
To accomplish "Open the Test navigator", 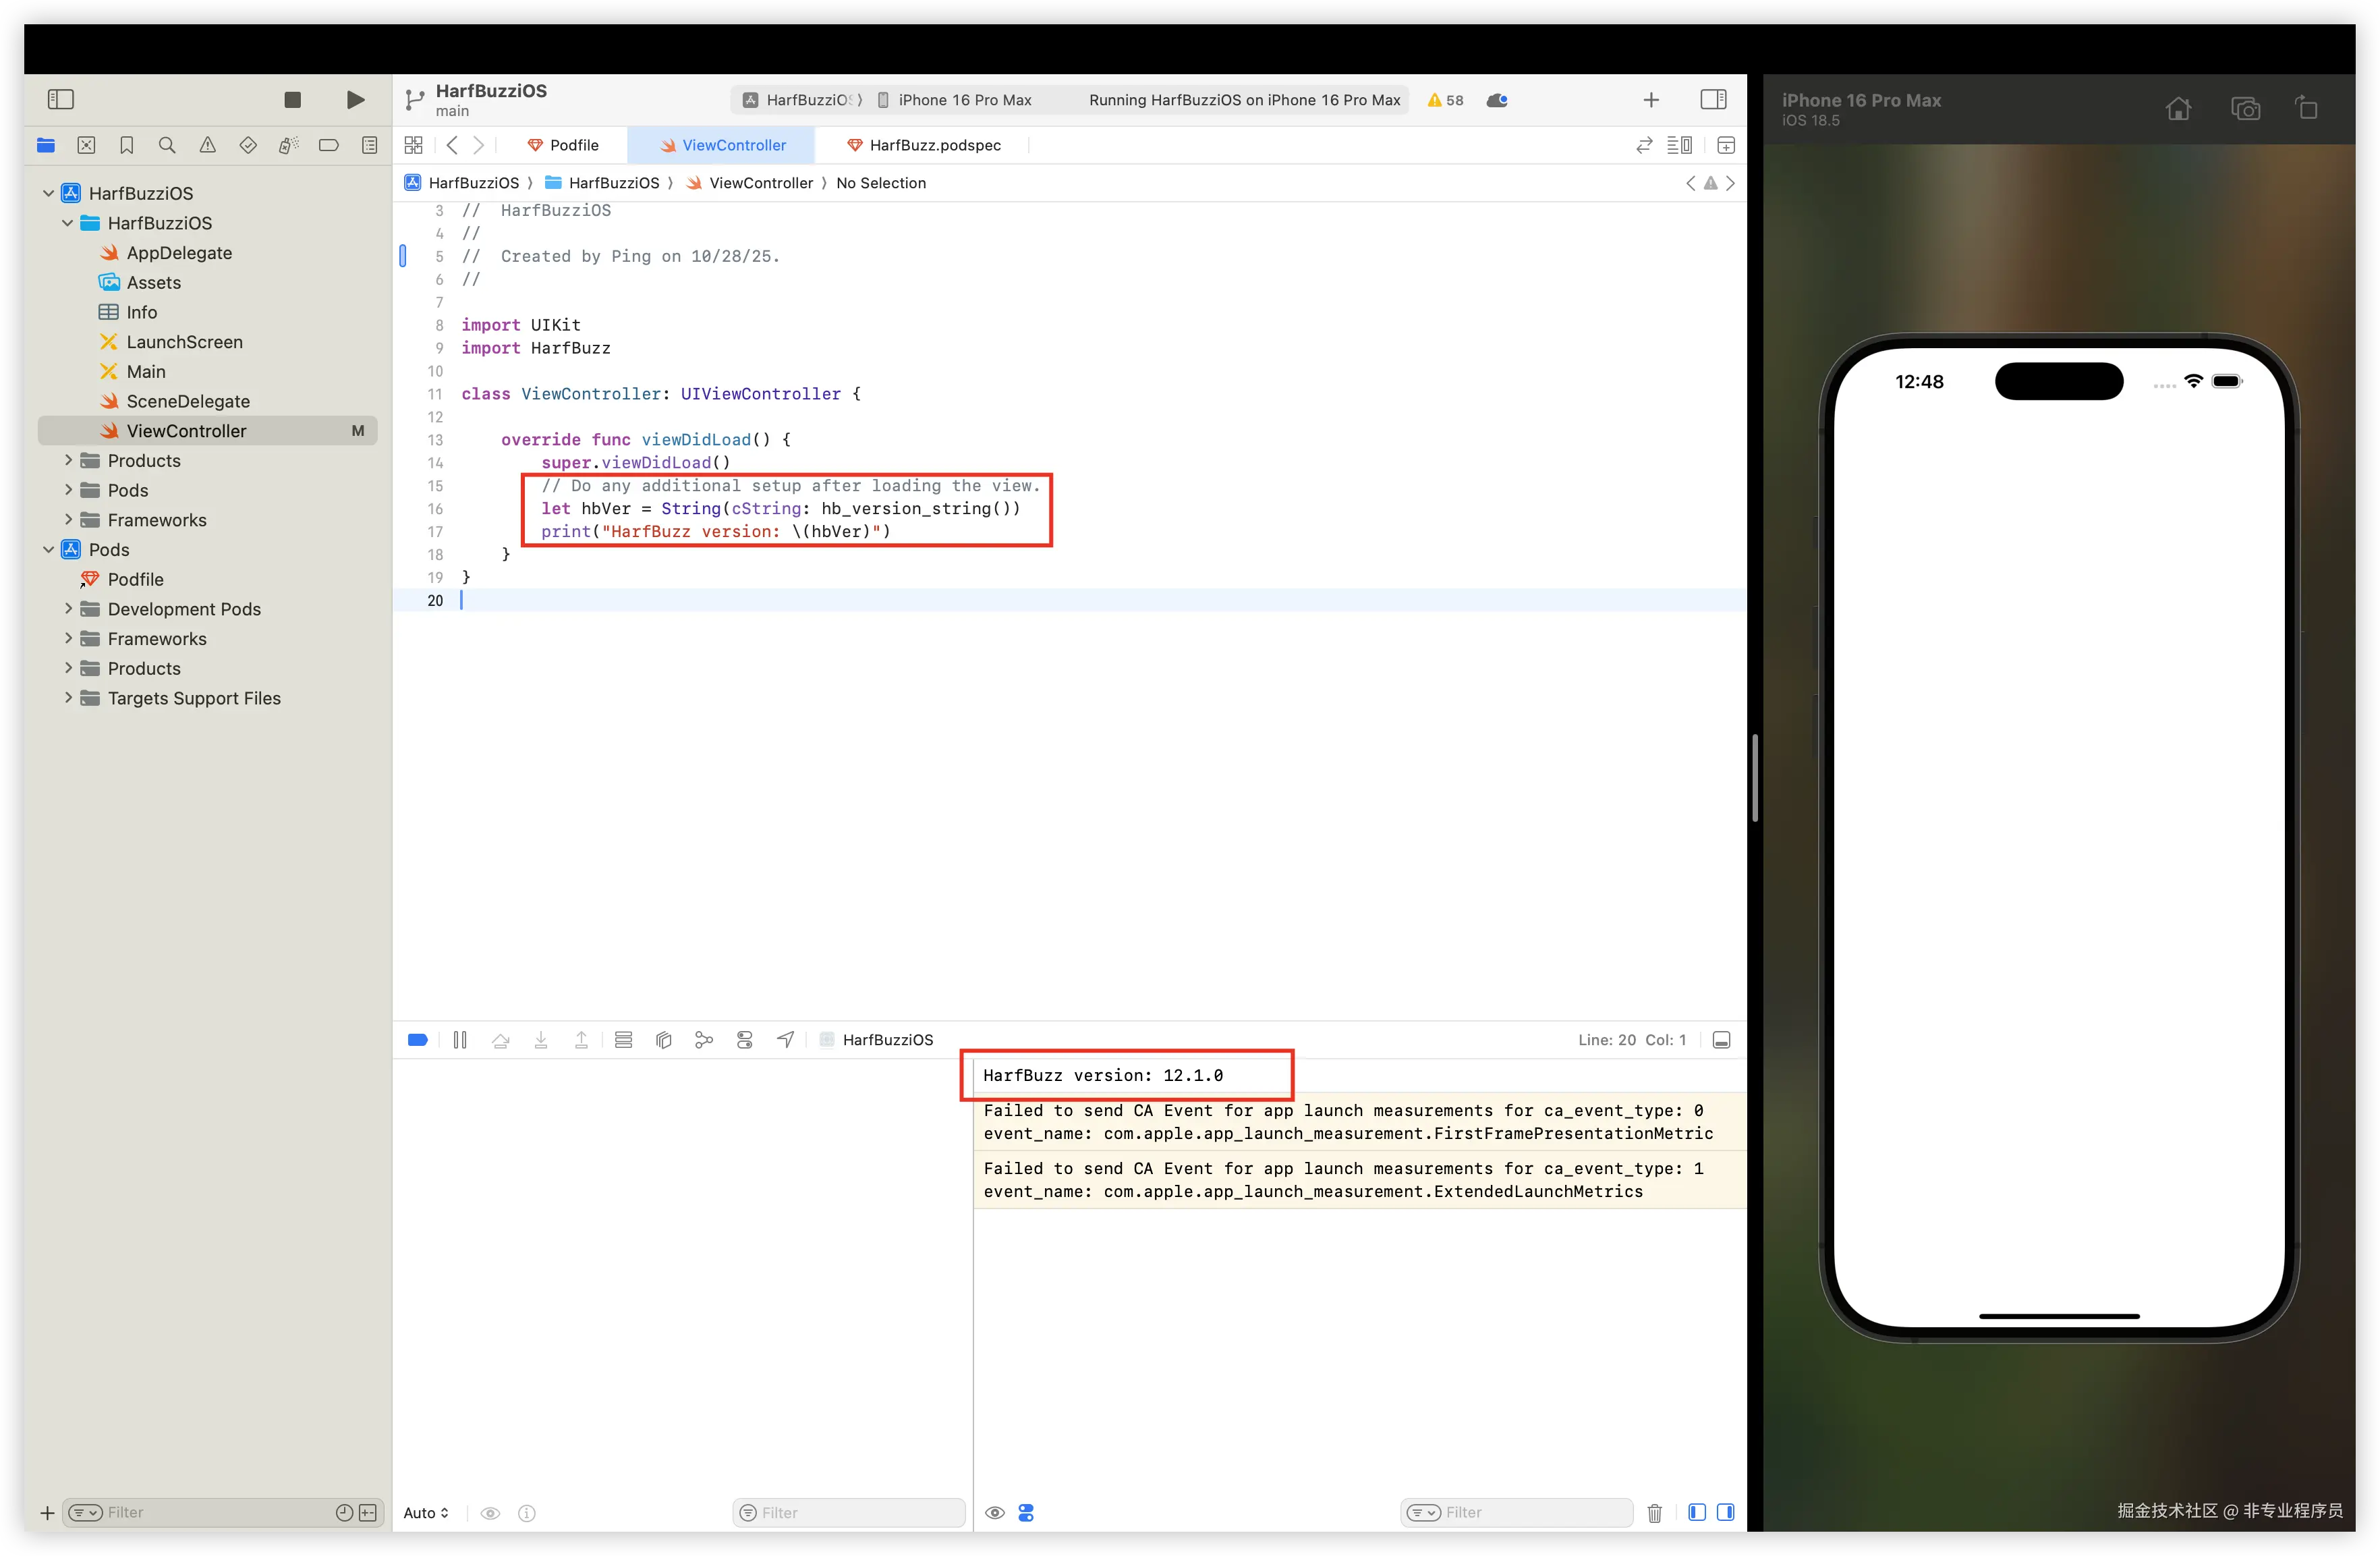I will tap(248, 145).
